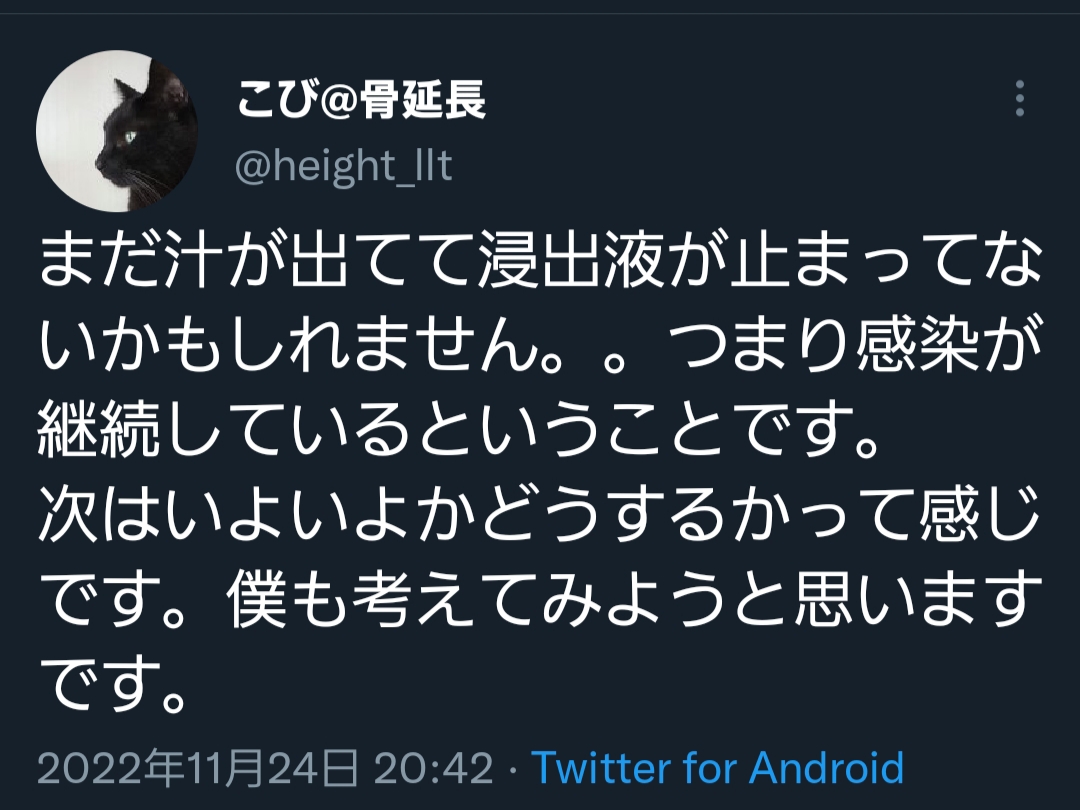The height and width of the screenshot is (810, 1080).
Task: Open the three-dot more options menu
Action: click(x=1020, y=98)
